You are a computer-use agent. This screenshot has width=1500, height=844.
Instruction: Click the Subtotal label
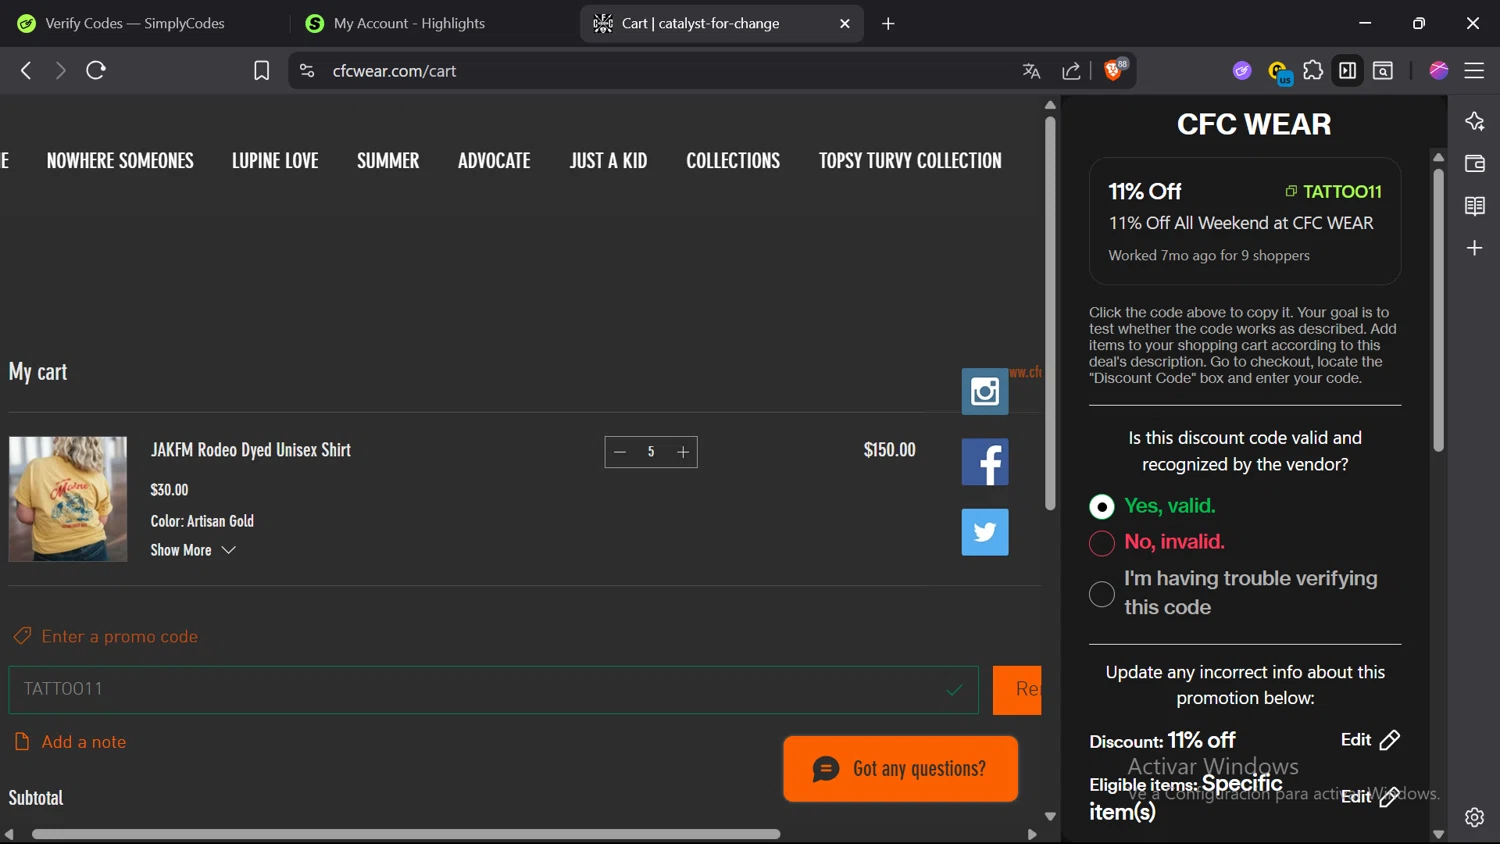(x=36, y=797)
